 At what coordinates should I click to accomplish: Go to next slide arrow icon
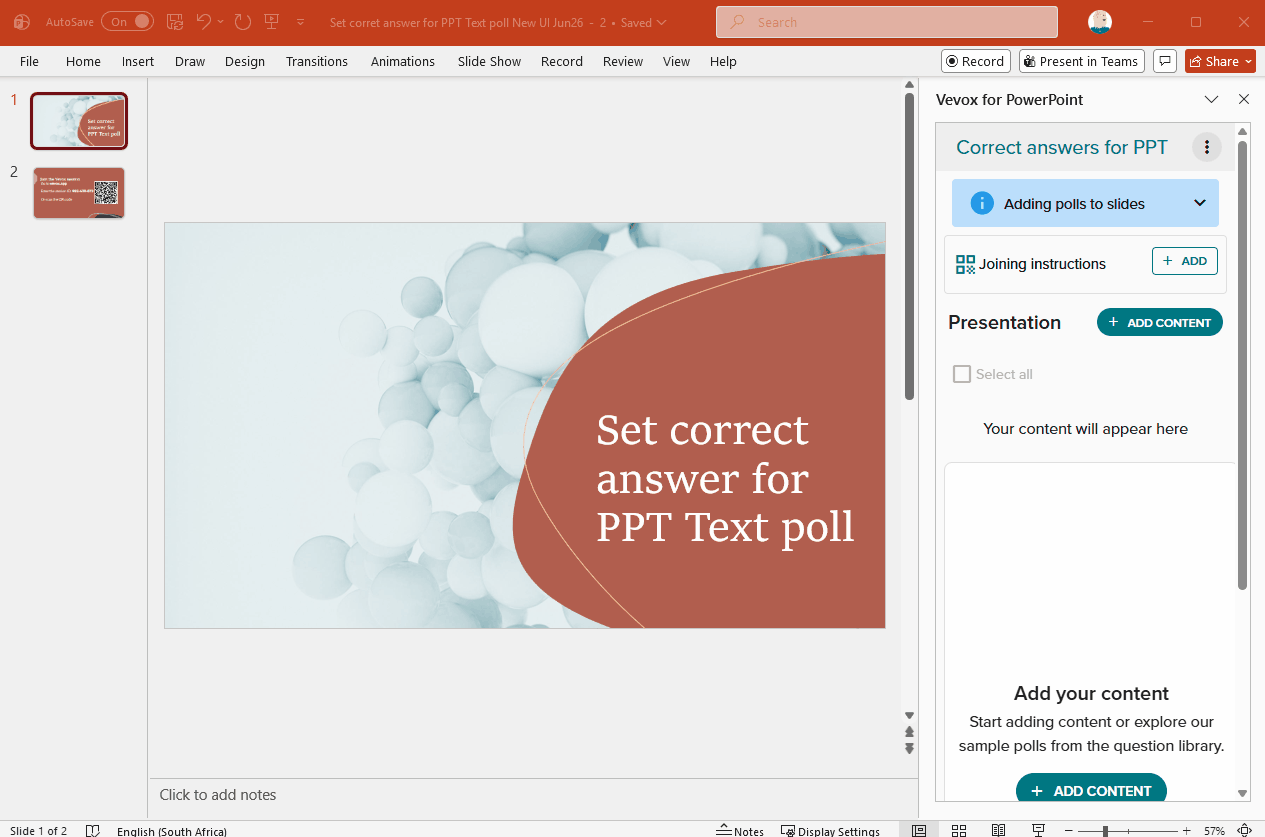tap(909, 748)
